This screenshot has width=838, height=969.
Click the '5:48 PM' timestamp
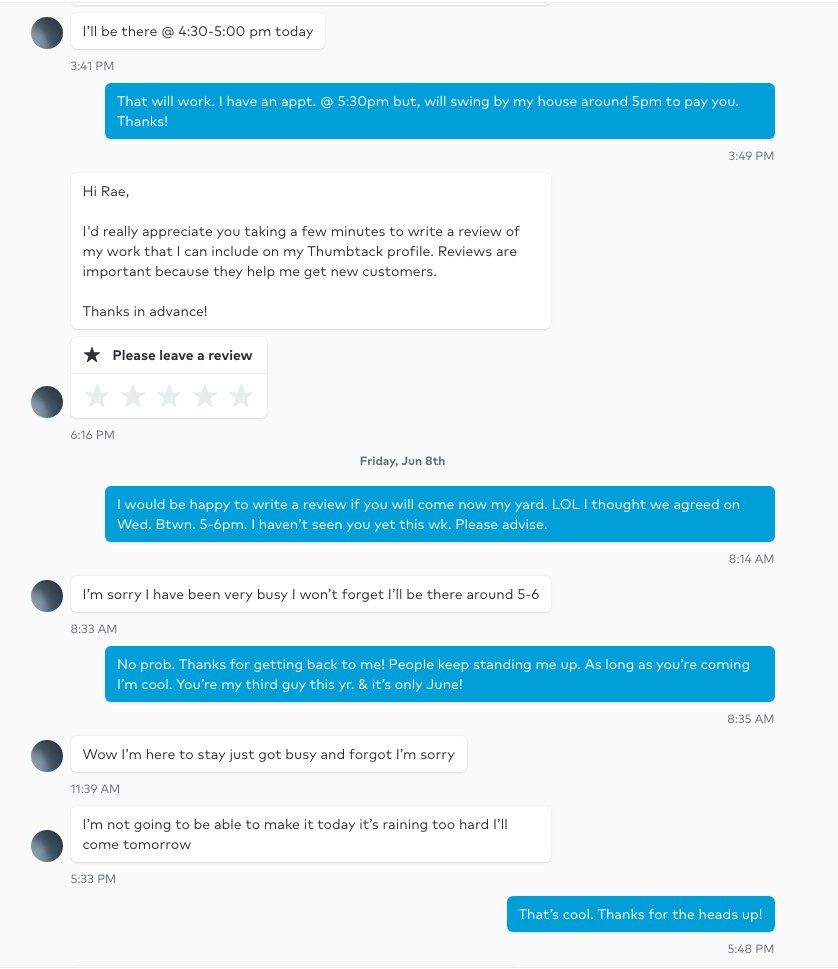tap(750, 949)
